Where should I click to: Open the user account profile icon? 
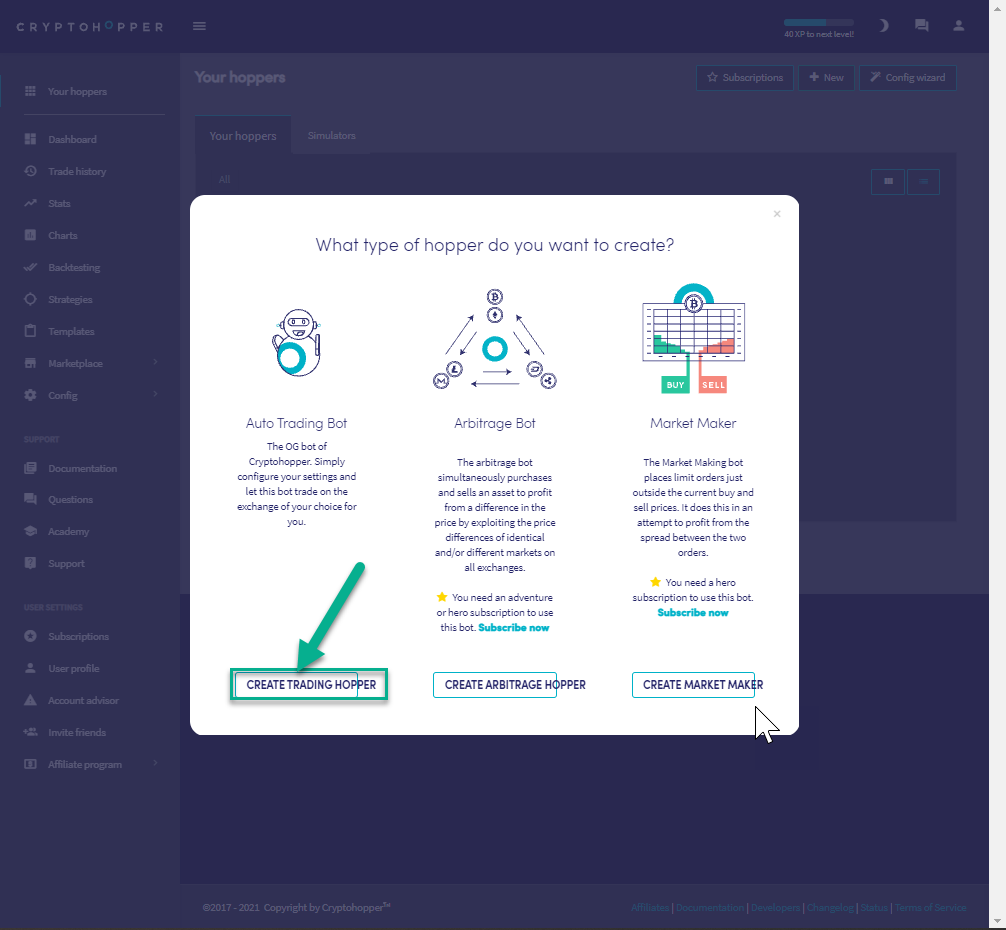tap(959, 26)
